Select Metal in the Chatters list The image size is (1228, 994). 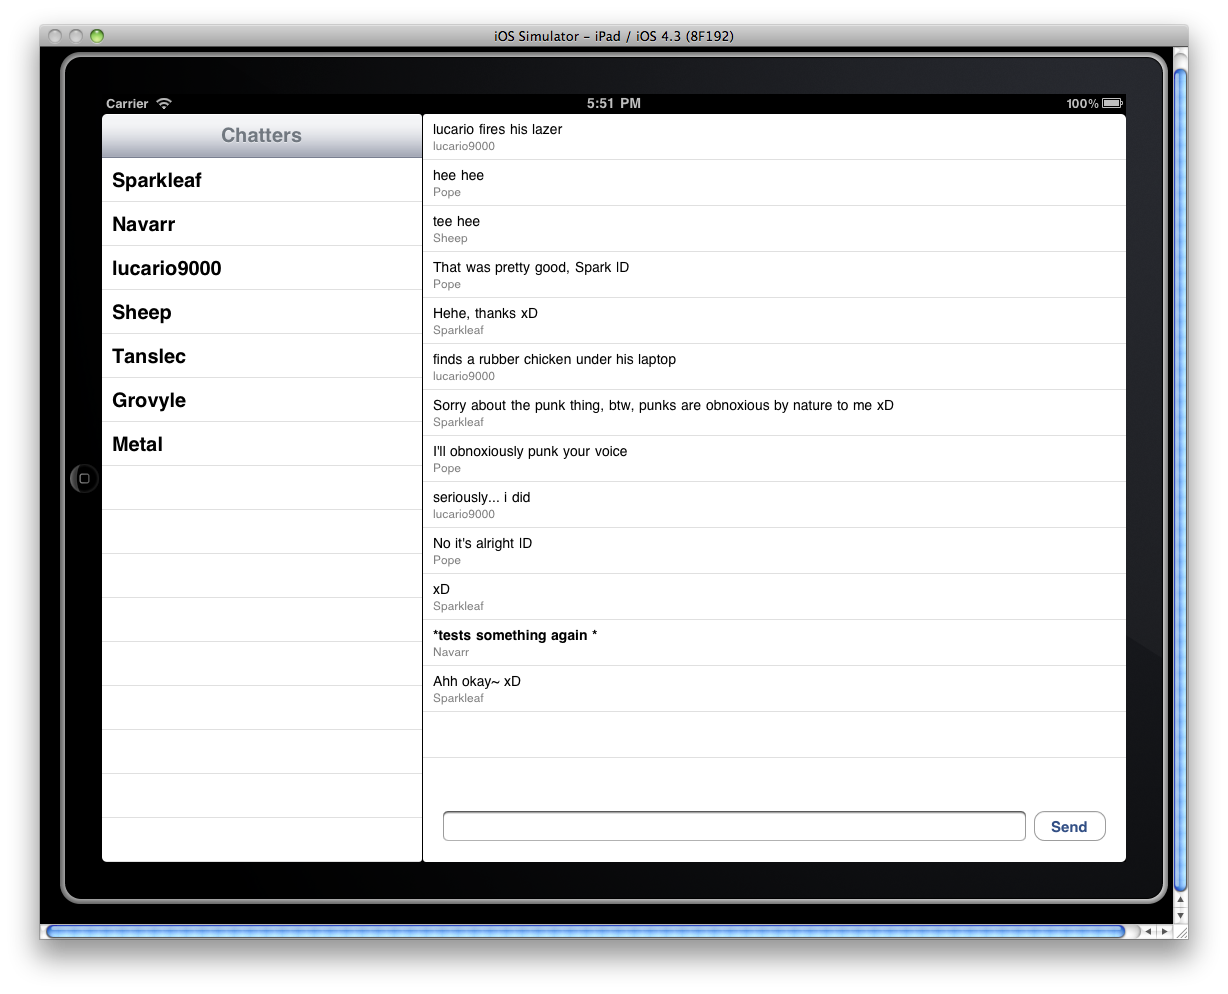[262, 444]
